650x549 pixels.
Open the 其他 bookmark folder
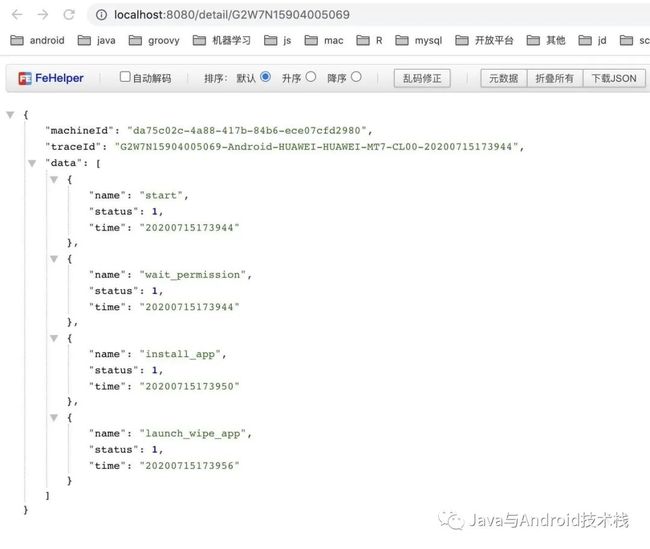click(546, 40)
